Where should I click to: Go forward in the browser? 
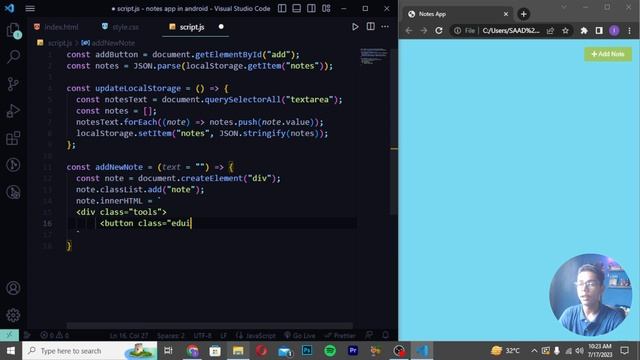coord(423,31)
